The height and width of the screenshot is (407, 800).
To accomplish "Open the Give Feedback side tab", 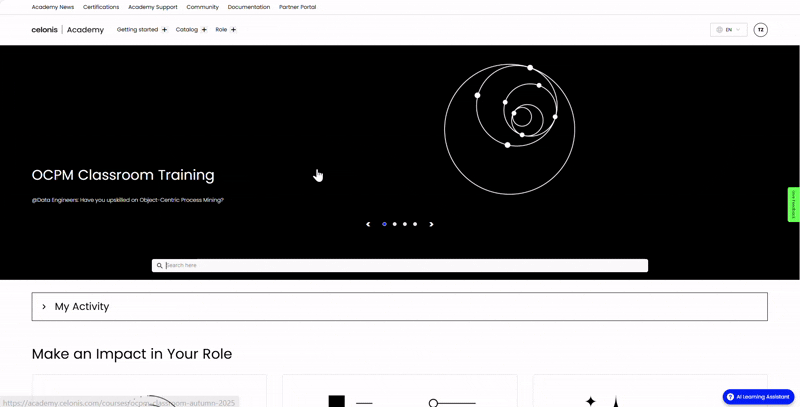I will [x=793, y=204].
